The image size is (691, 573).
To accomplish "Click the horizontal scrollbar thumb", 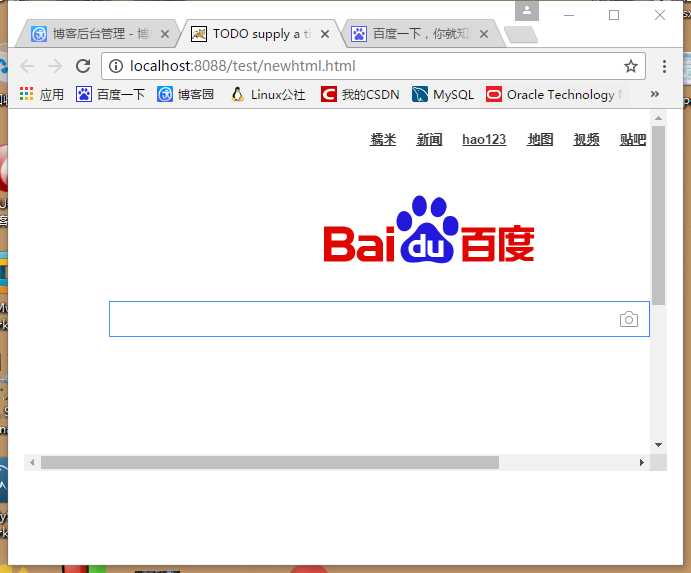I will pos(270,462).
